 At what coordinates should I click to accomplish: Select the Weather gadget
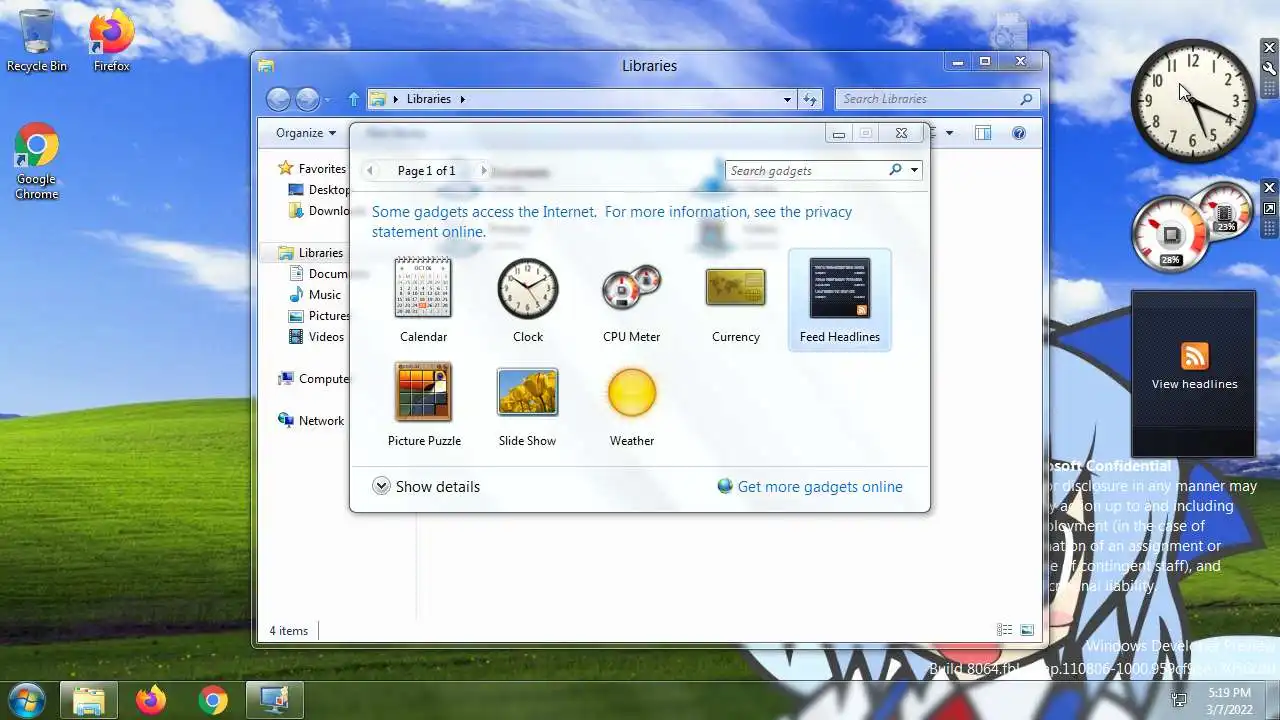click(631, 404)
